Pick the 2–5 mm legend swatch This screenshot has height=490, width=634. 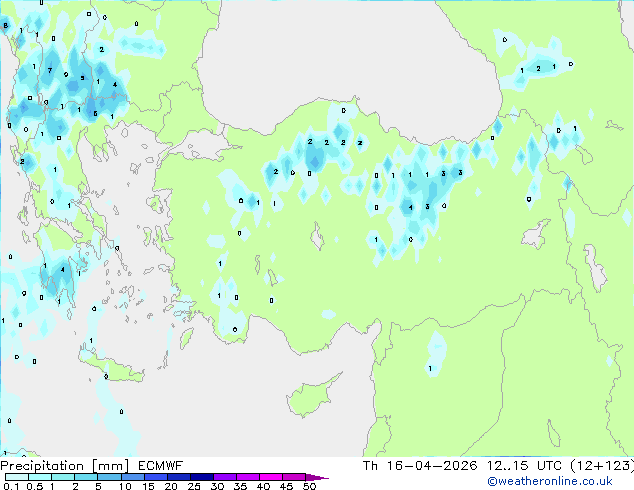point(86,477)
